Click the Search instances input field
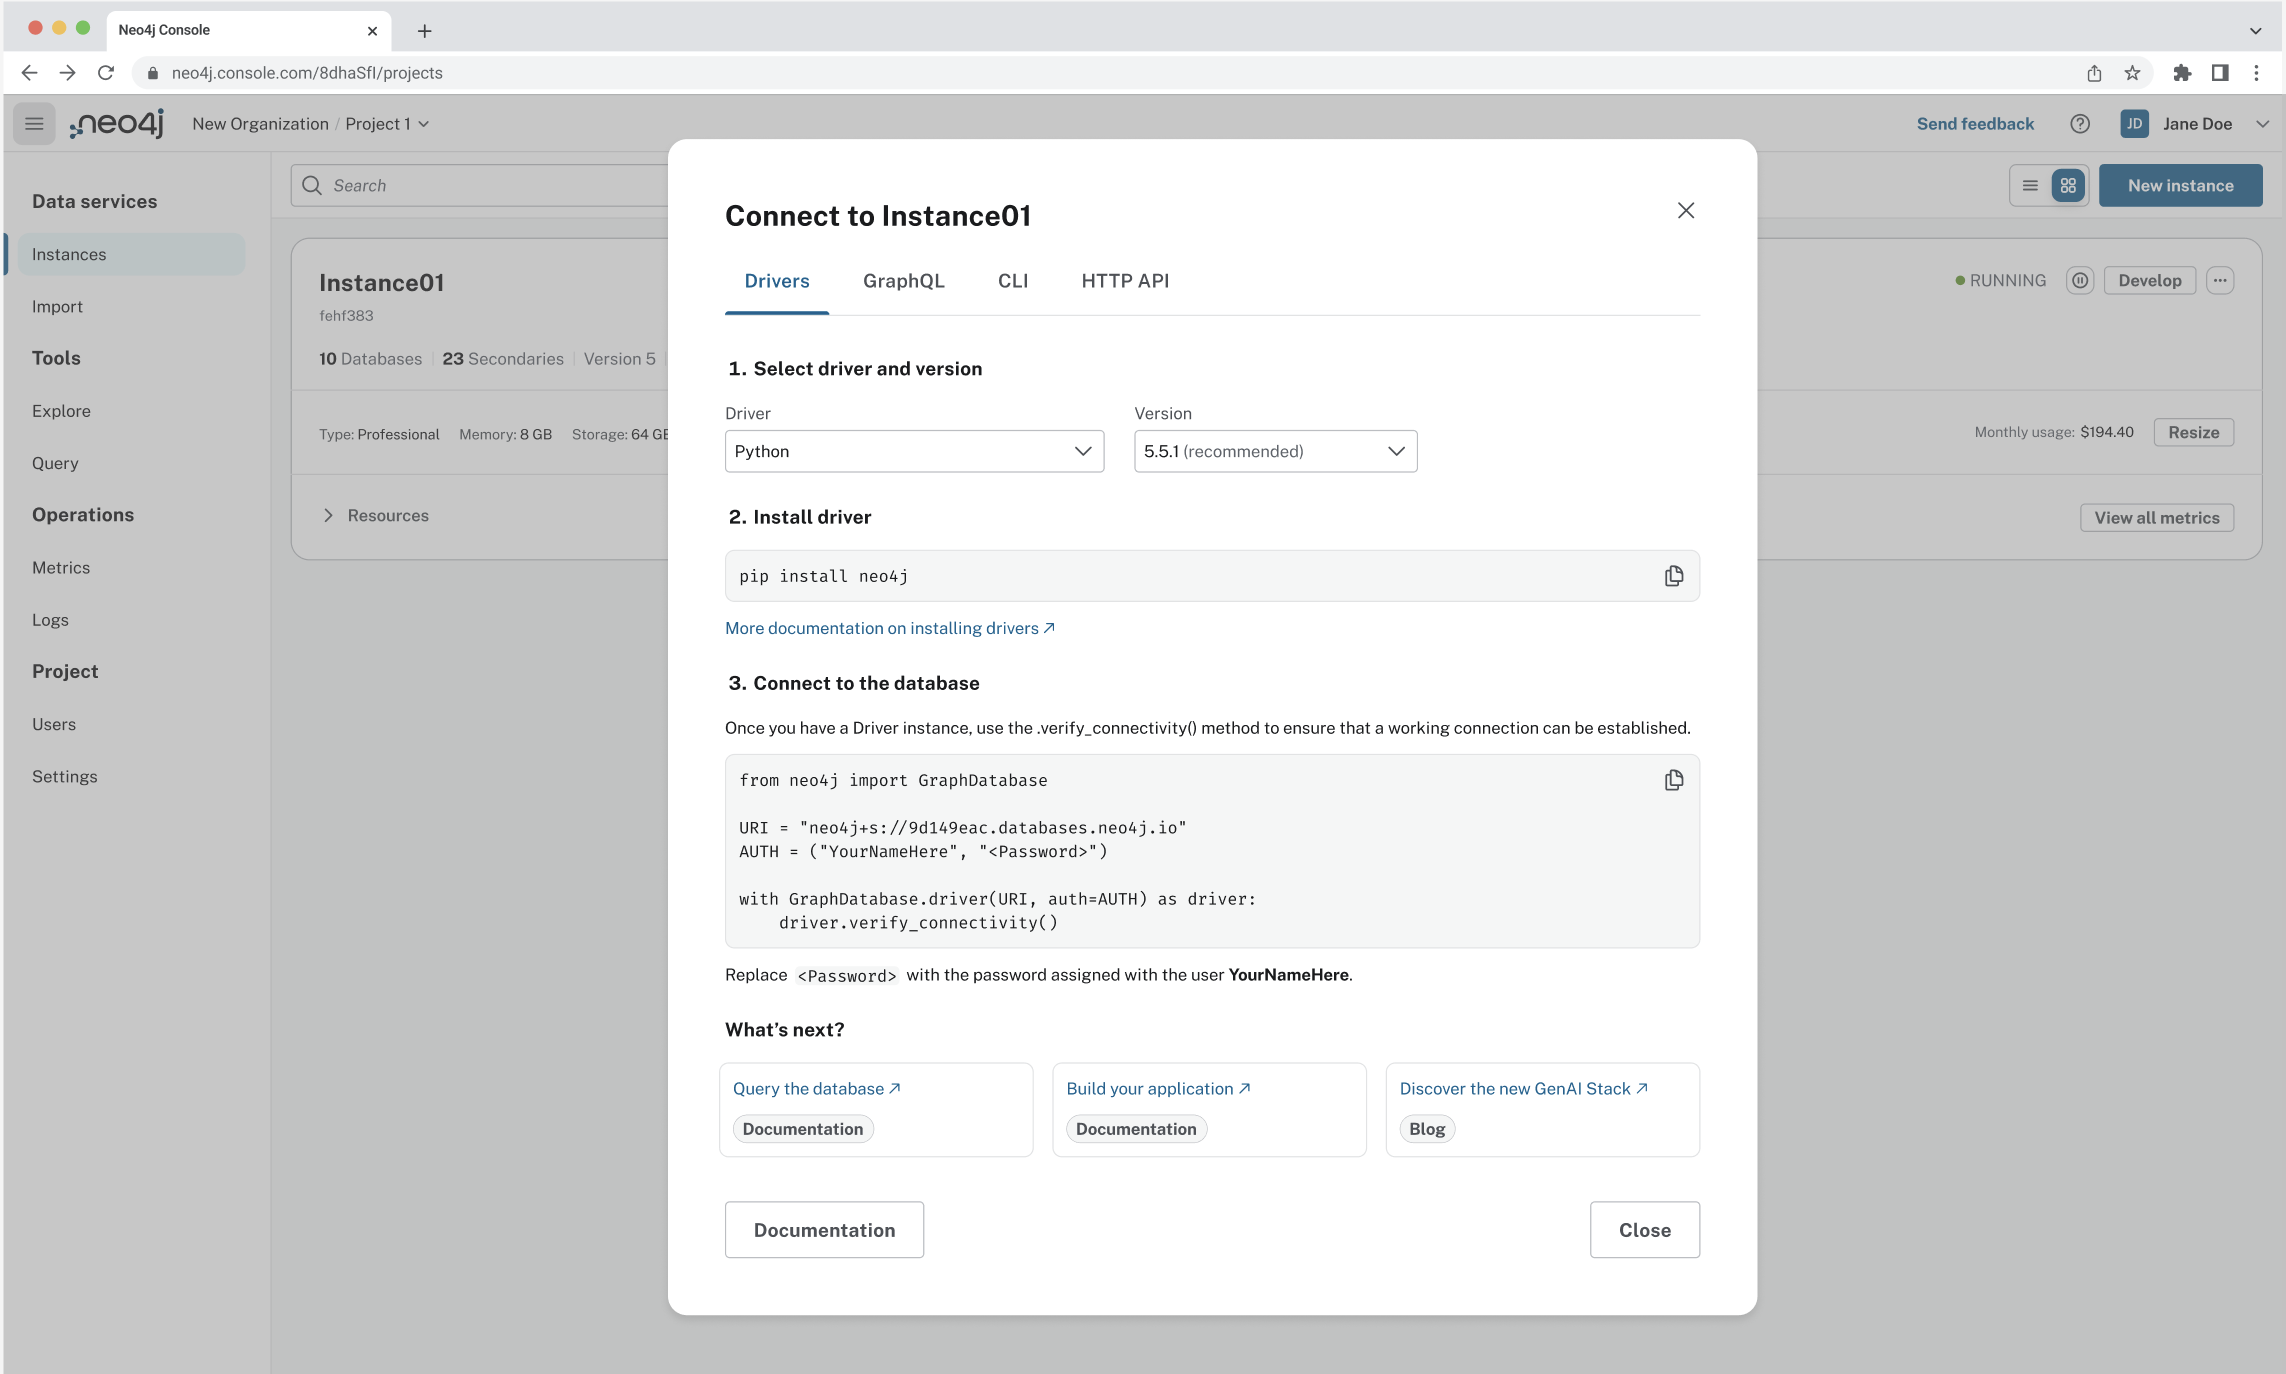This screenshot has width=2286, height=1374. tap(480, 186)
